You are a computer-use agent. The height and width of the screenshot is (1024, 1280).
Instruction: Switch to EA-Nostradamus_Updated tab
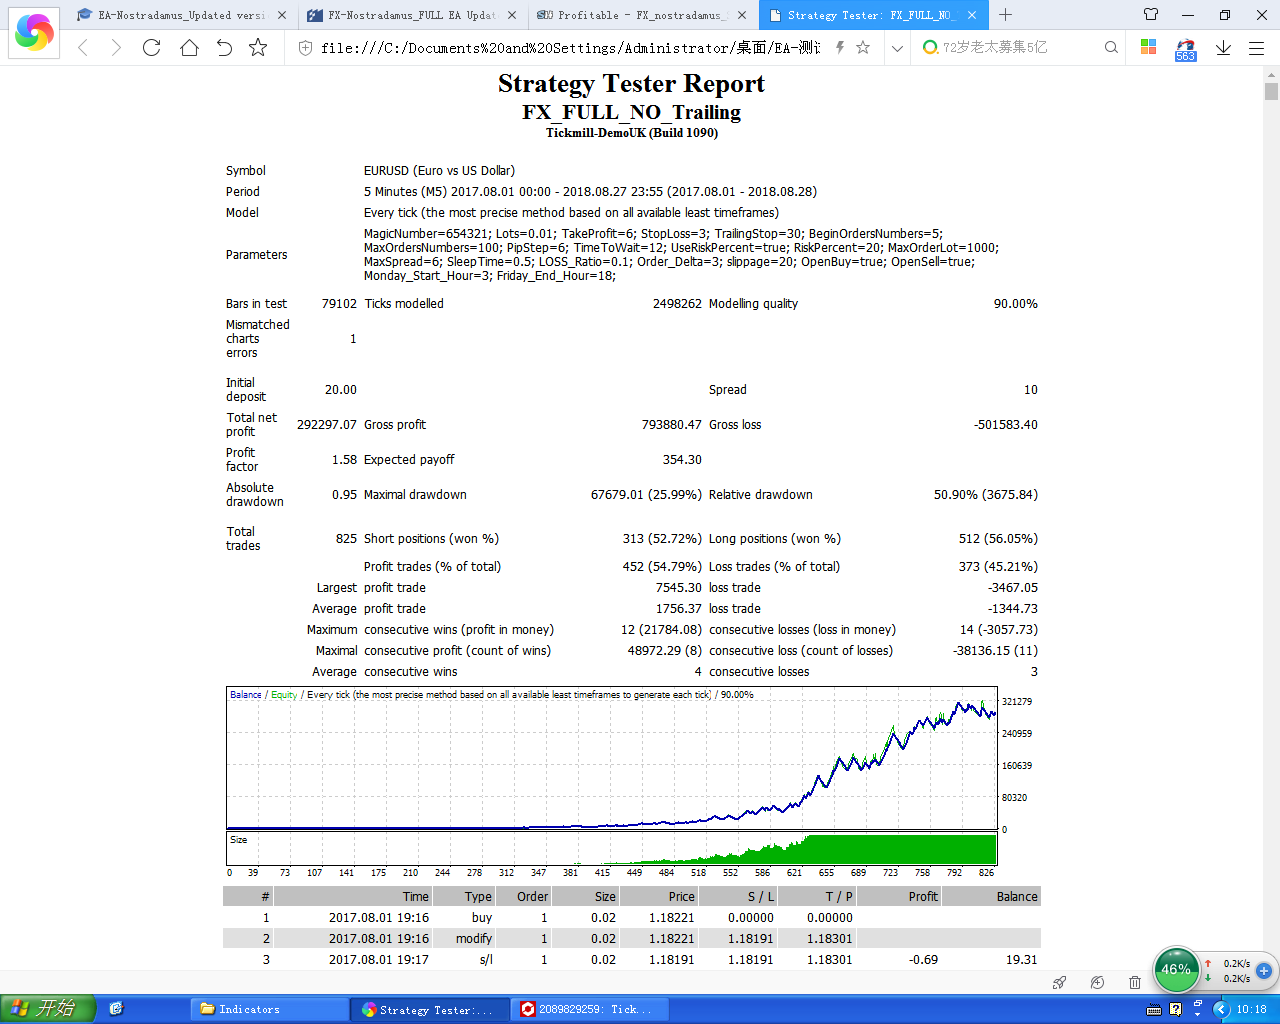click(180, 15)
